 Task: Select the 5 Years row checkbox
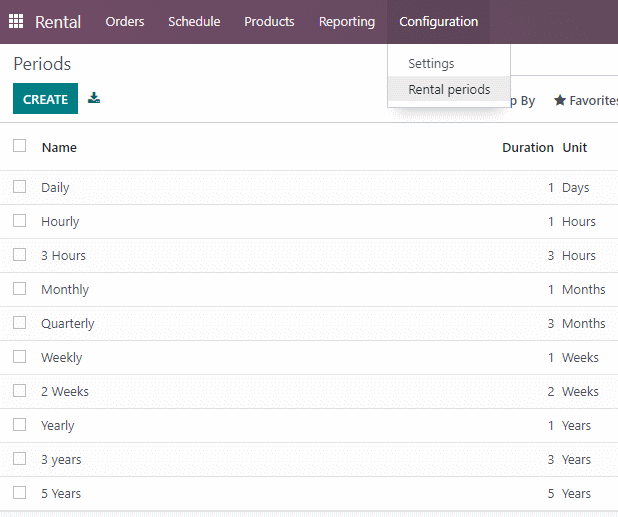[19, 493]
